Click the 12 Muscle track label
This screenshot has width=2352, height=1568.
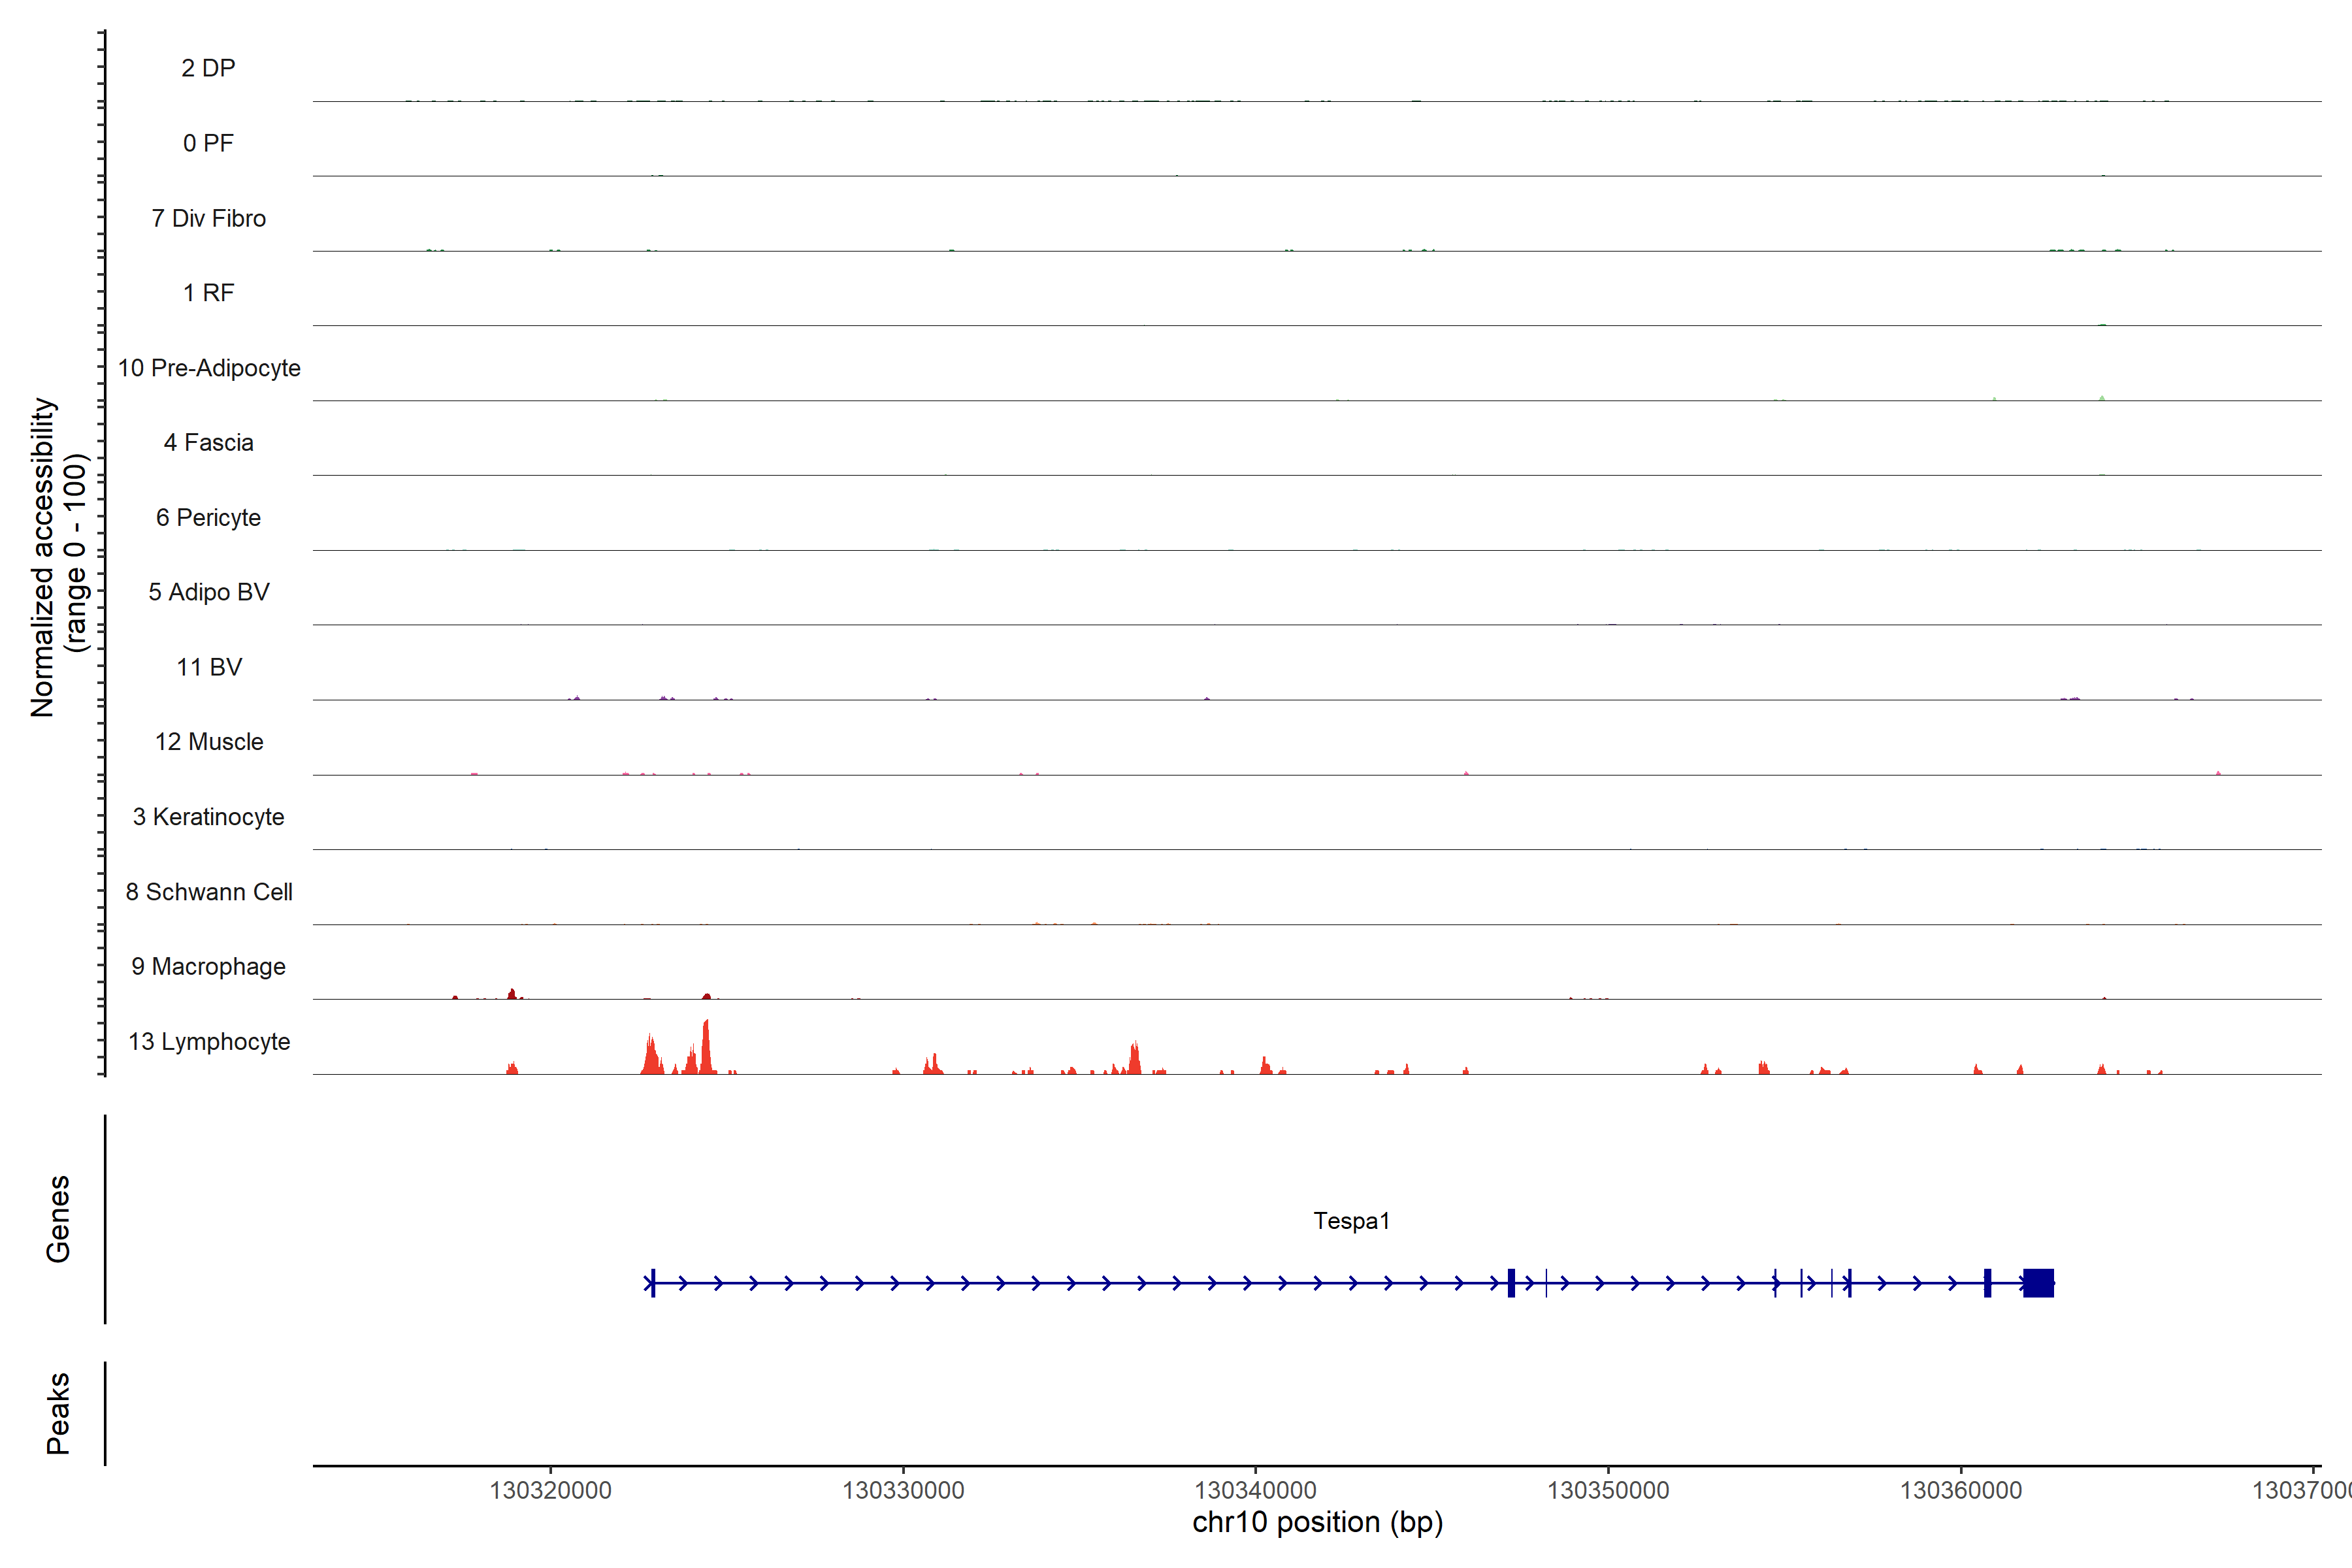coord(209,742)
